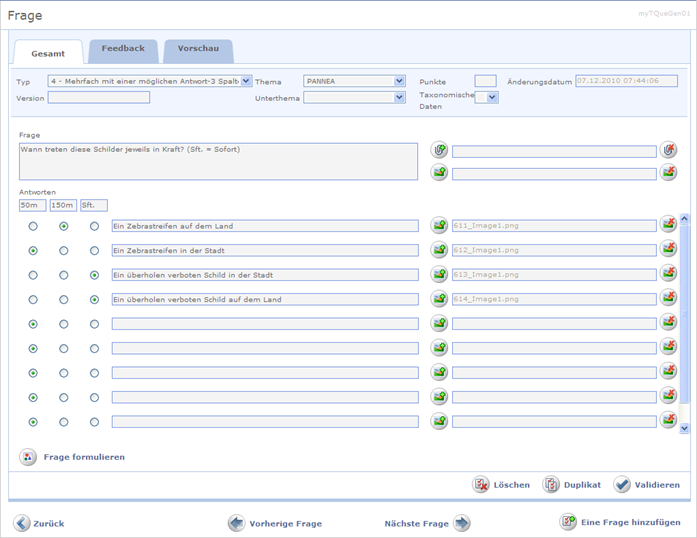697x538 pixels.
Task: Open the Unterthema dropdown
Action: (399, 98)
